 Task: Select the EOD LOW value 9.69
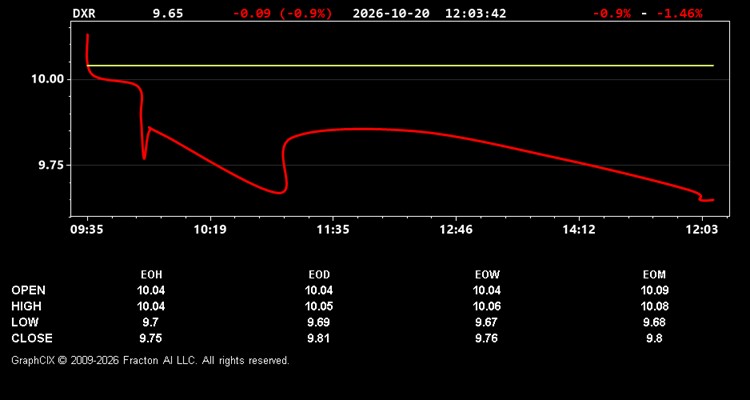(x=319, y=322)
